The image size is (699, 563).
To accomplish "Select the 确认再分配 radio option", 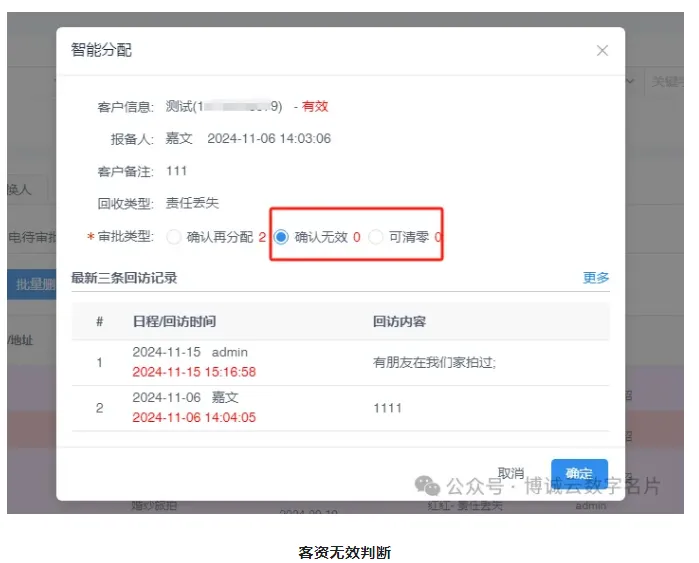I will pos(175,237).
